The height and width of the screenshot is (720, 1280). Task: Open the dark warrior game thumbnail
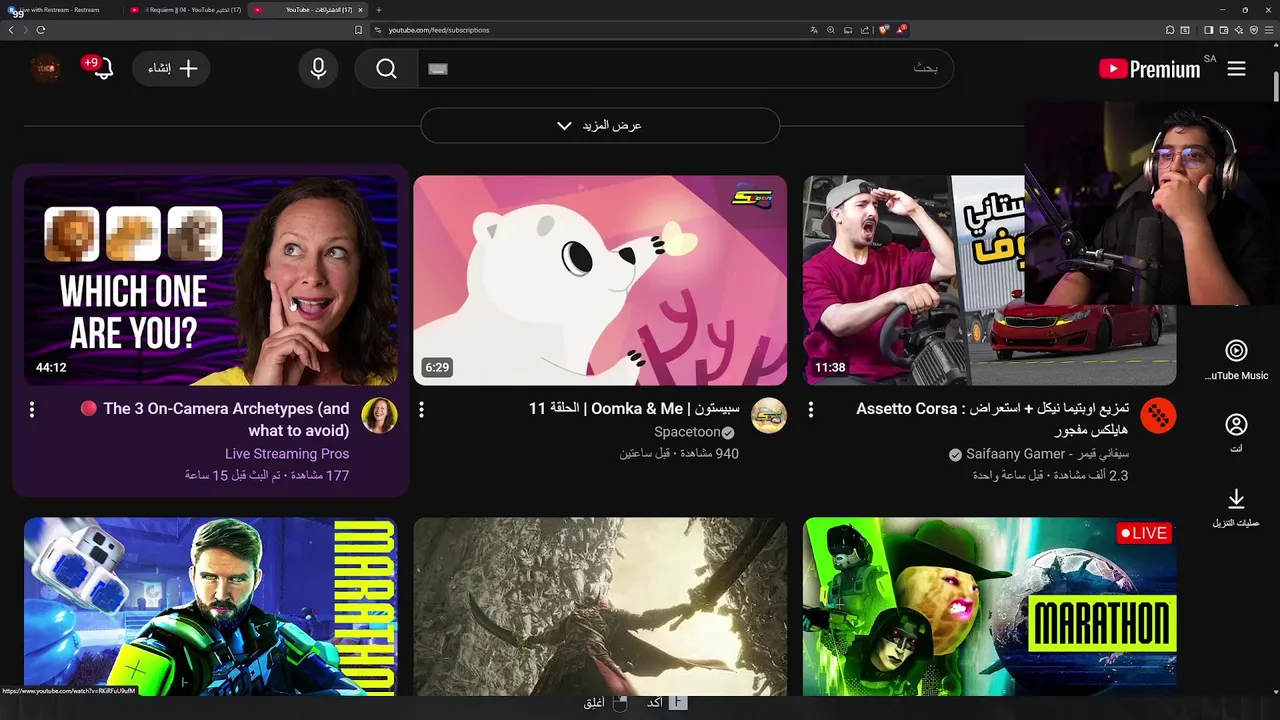[x=600, y=606]
